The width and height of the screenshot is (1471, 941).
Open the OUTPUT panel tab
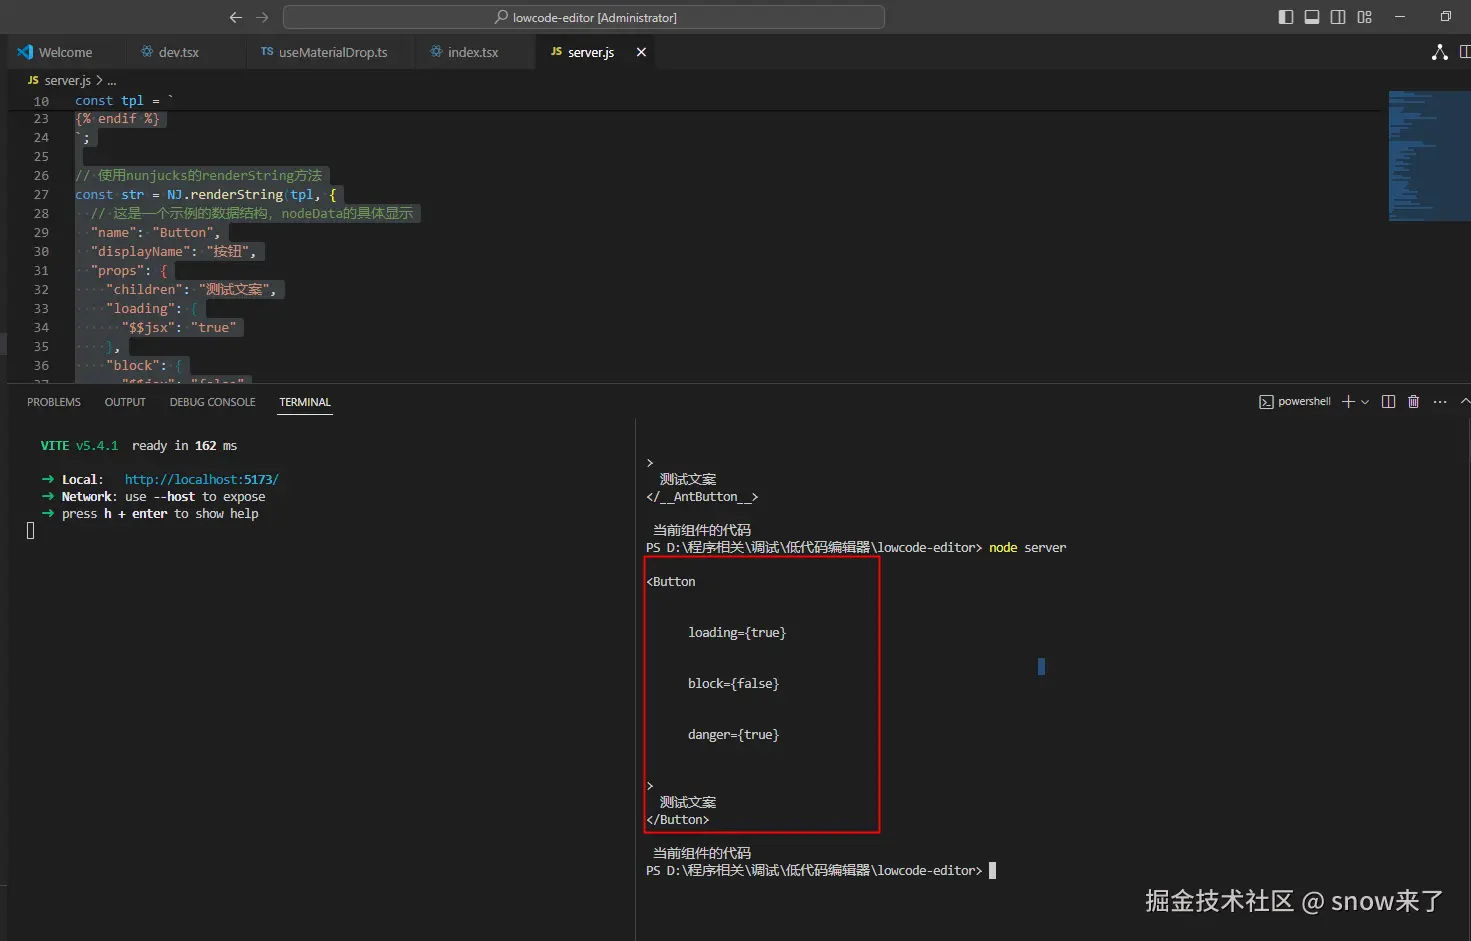click(125, 402)
